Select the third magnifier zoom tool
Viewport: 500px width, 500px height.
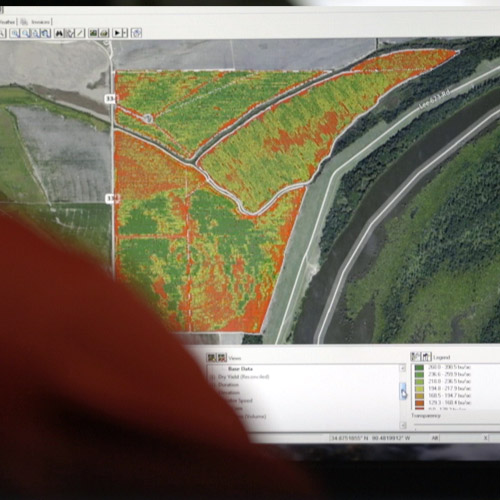pyautogui.click(x=36, y=33)
